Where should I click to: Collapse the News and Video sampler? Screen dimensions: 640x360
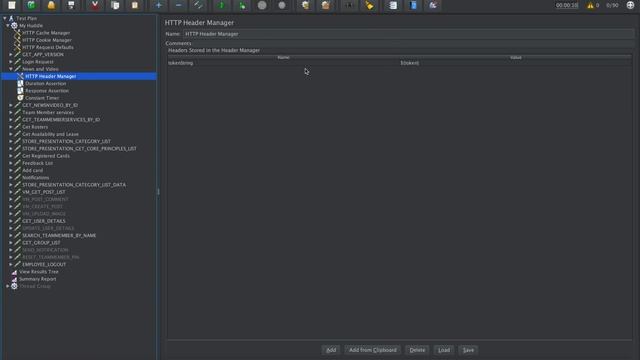click(x=11, y=69)
